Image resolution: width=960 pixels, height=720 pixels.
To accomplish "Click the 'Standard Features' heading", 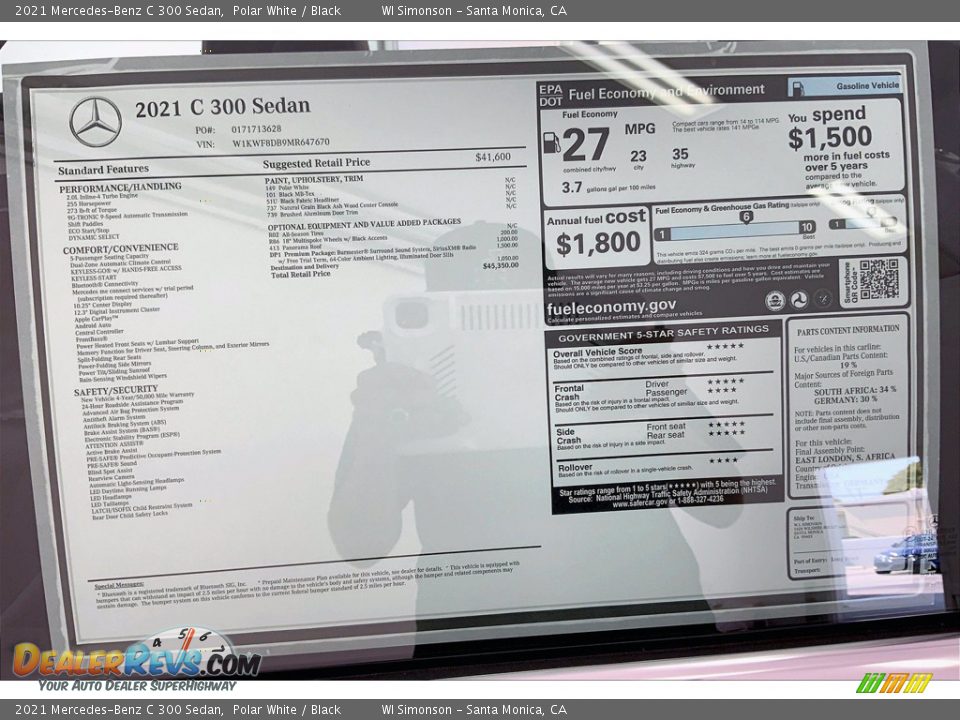I will (x=103, y=170).
